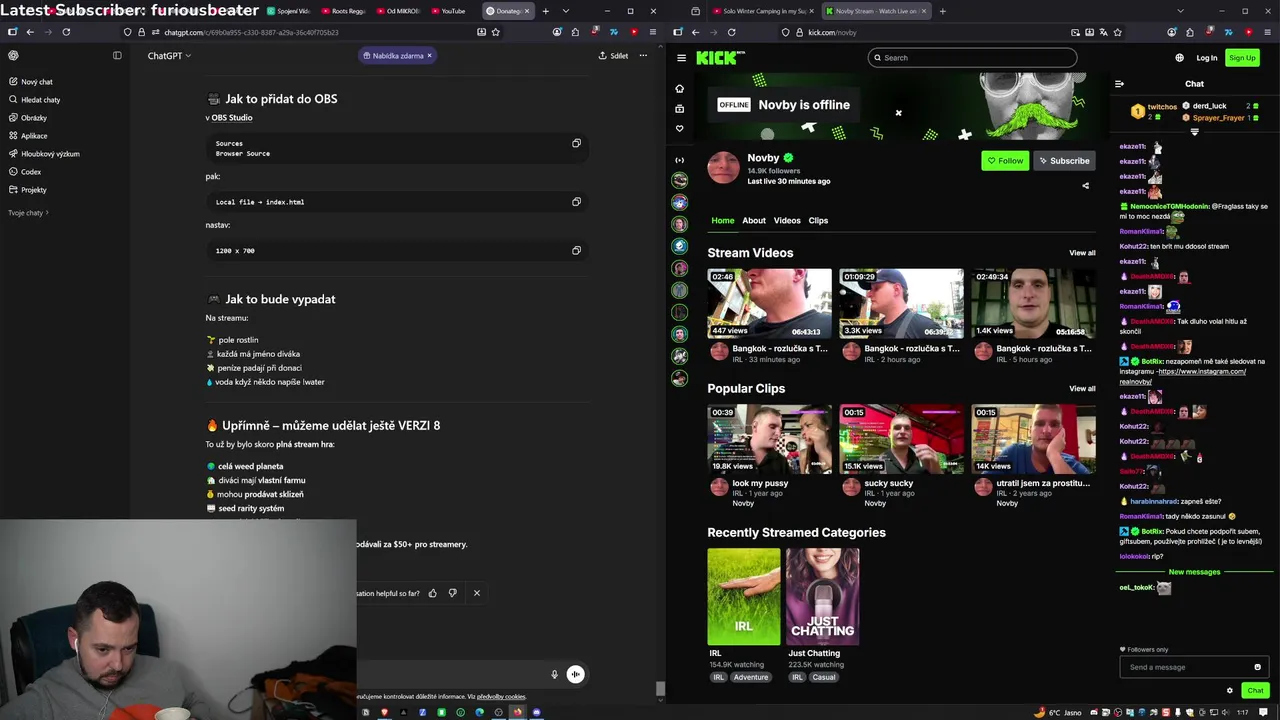Switch to the YouTube tab in left browser
Screen dimensions: 1280x720
pyautogui.click(x=448, y=11)
